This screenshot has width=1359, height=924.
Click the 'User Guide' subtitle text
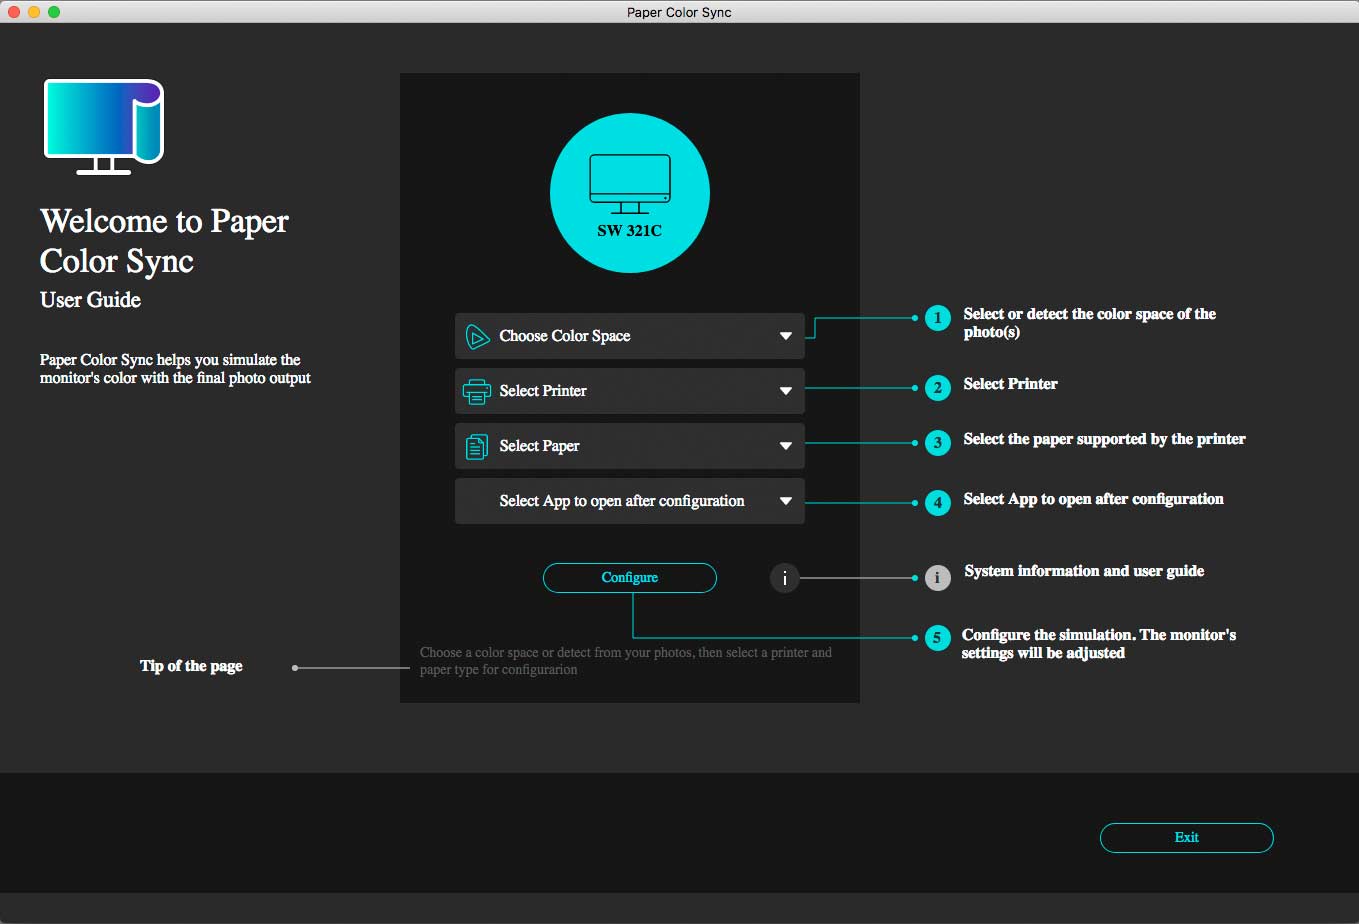(91, 300)
